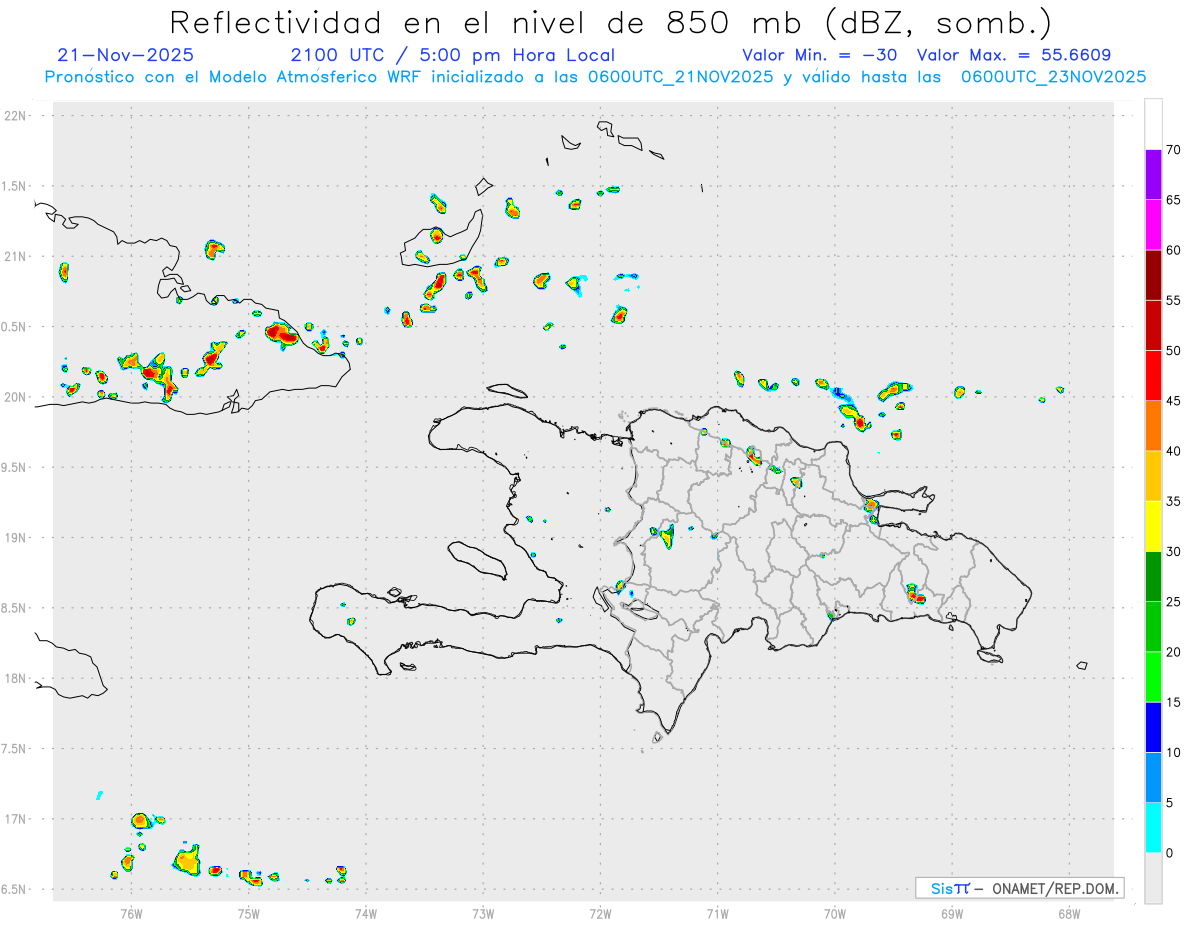Image resolution: width=1200 pixels, height=927 pixels.
Task: Click the '9.5N' latitude tick label
Action: click(x=15, y=467)
